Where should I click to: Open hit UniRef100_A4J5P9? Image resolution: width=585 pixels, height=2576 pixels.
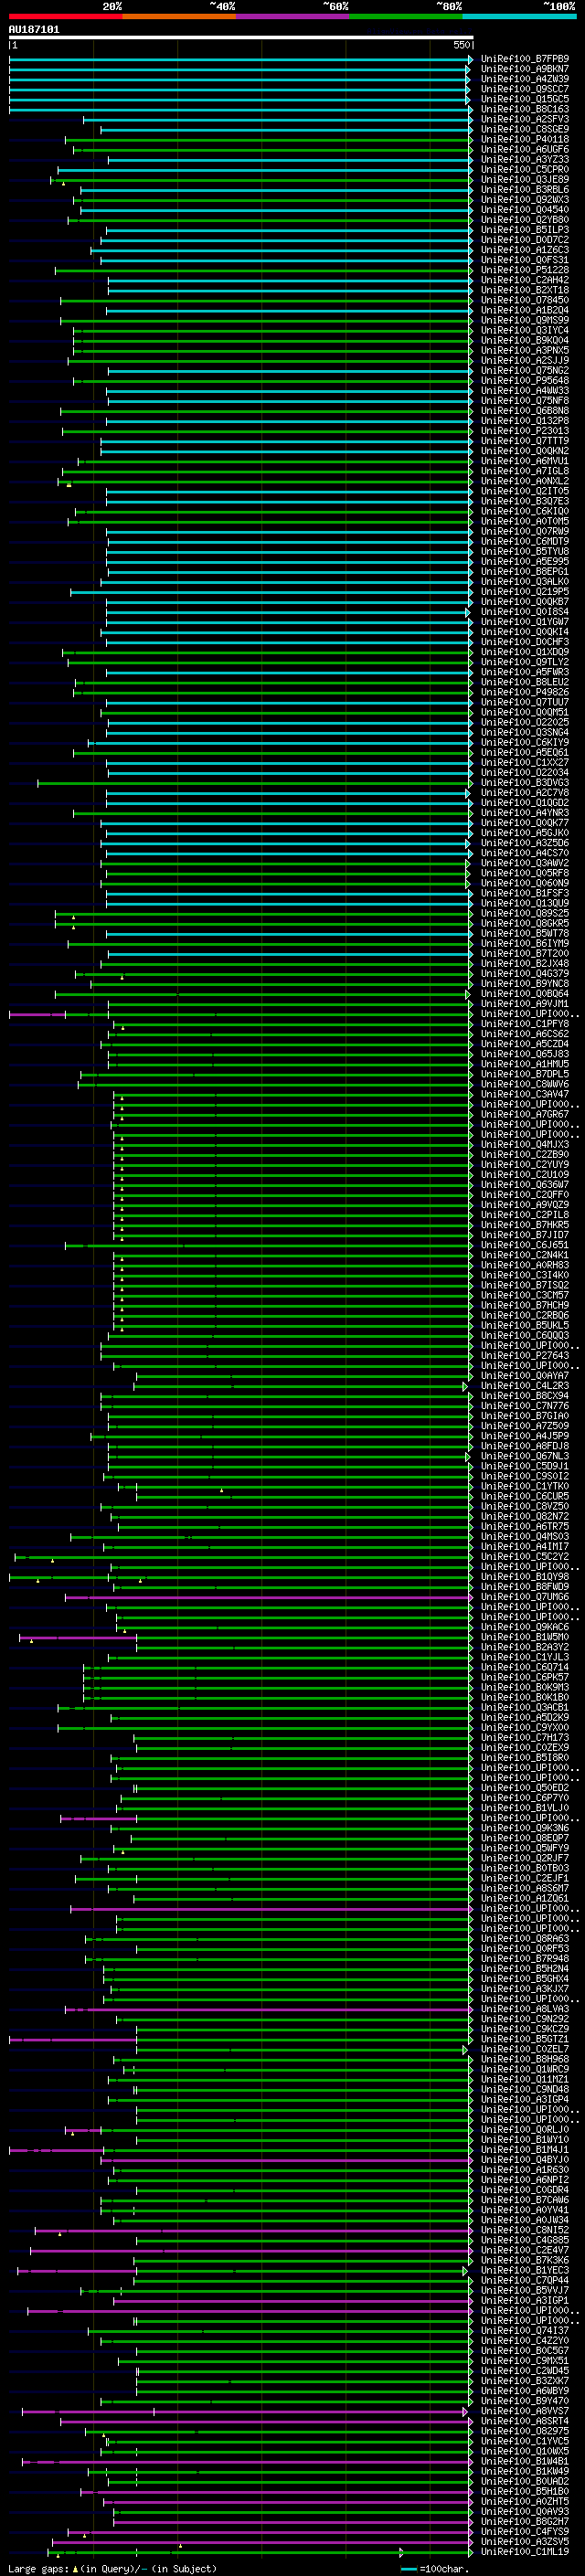(525, 1436)
